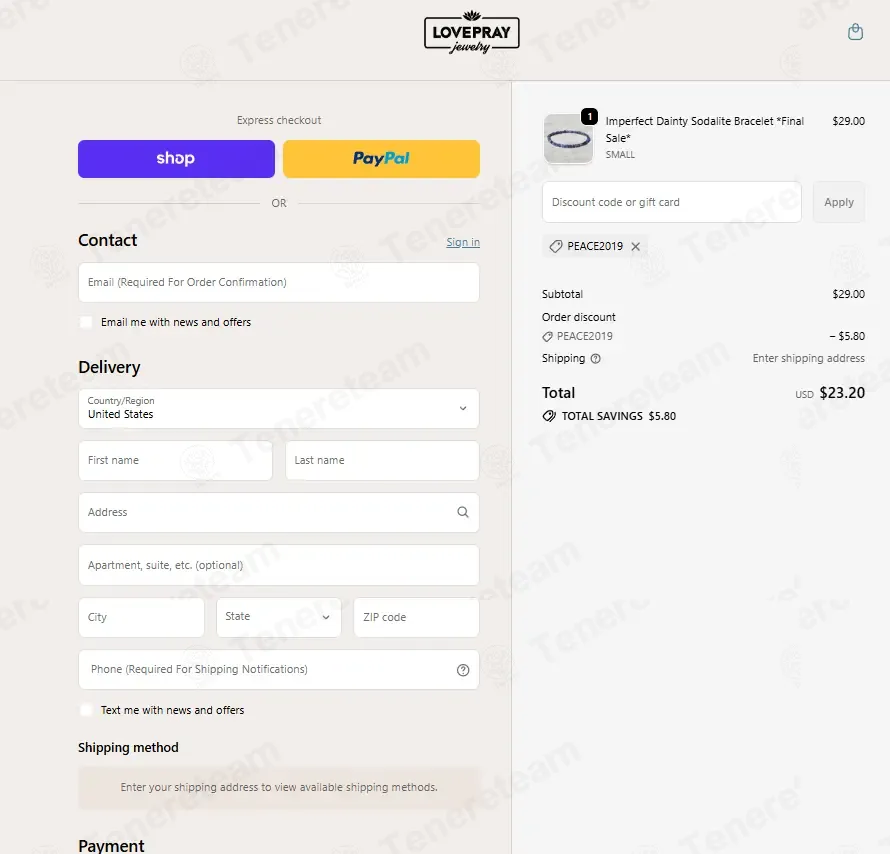Expand the State dropdown

(x=279, y=617)
